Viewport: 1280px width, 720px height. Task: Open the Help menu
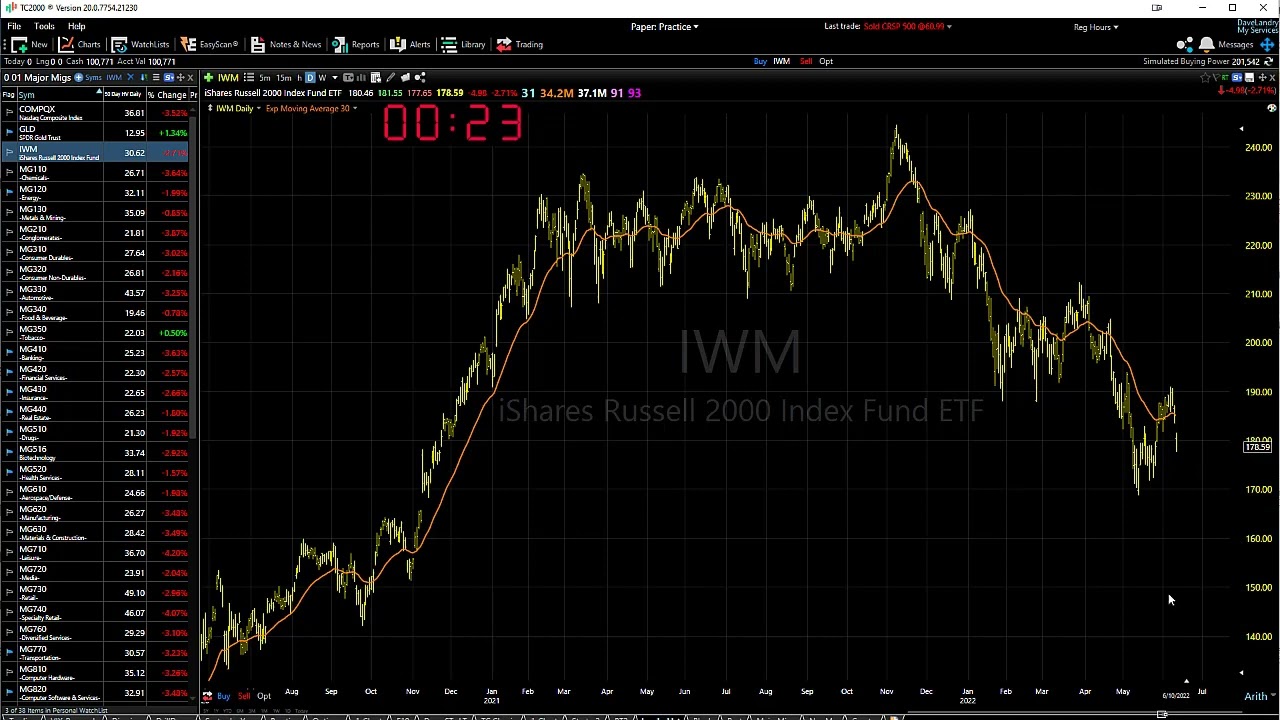(x=76, y=26)
